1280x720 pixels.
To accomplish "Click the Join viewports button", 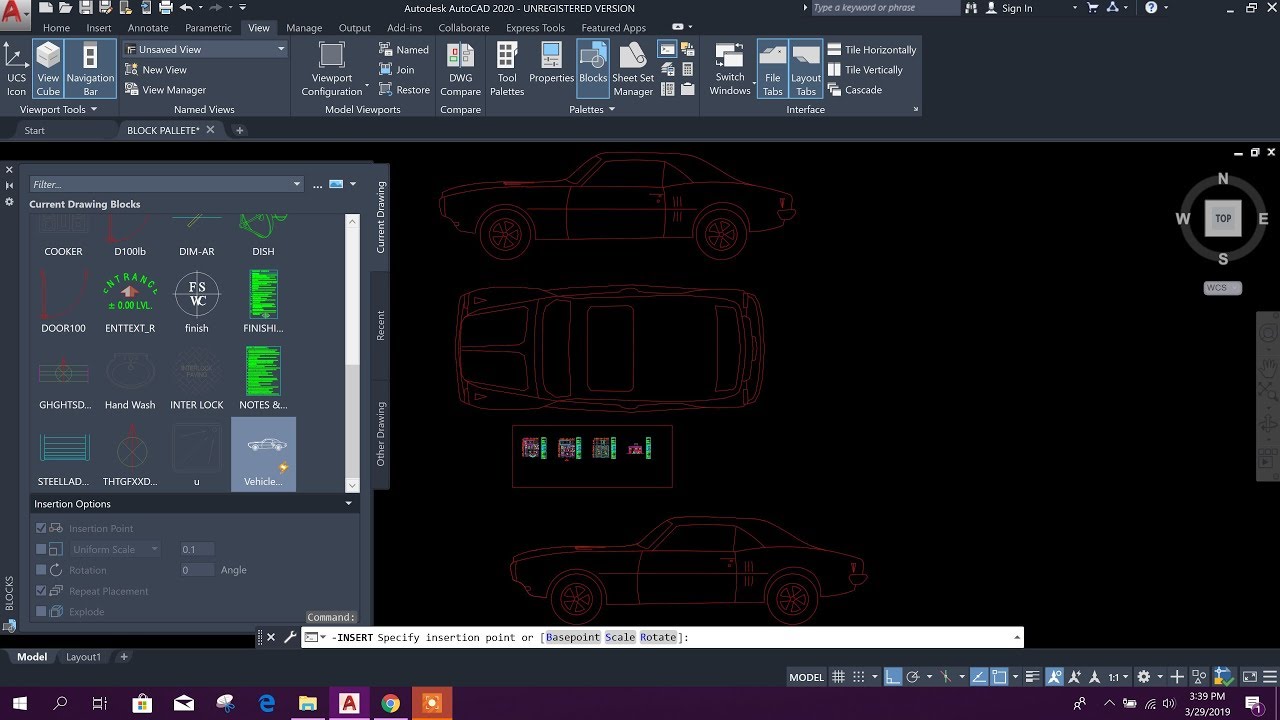I will coord(397,70).
